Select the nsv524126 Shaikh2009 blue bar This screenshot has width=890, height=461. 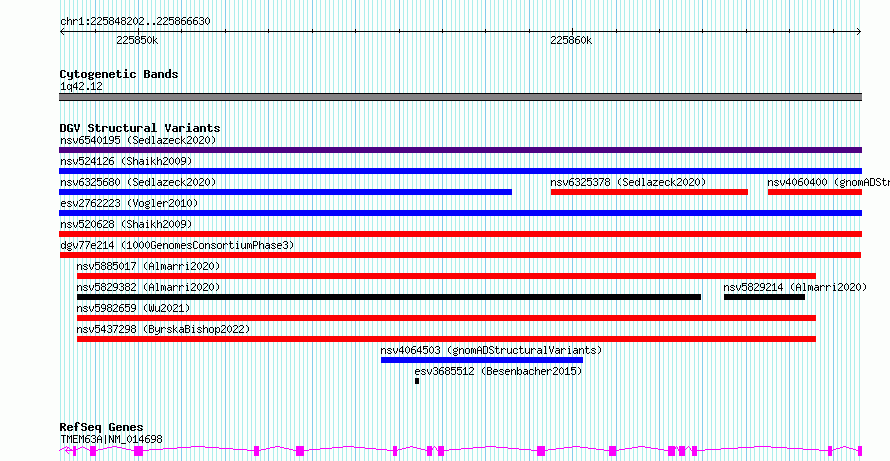[x=460, y=171]
